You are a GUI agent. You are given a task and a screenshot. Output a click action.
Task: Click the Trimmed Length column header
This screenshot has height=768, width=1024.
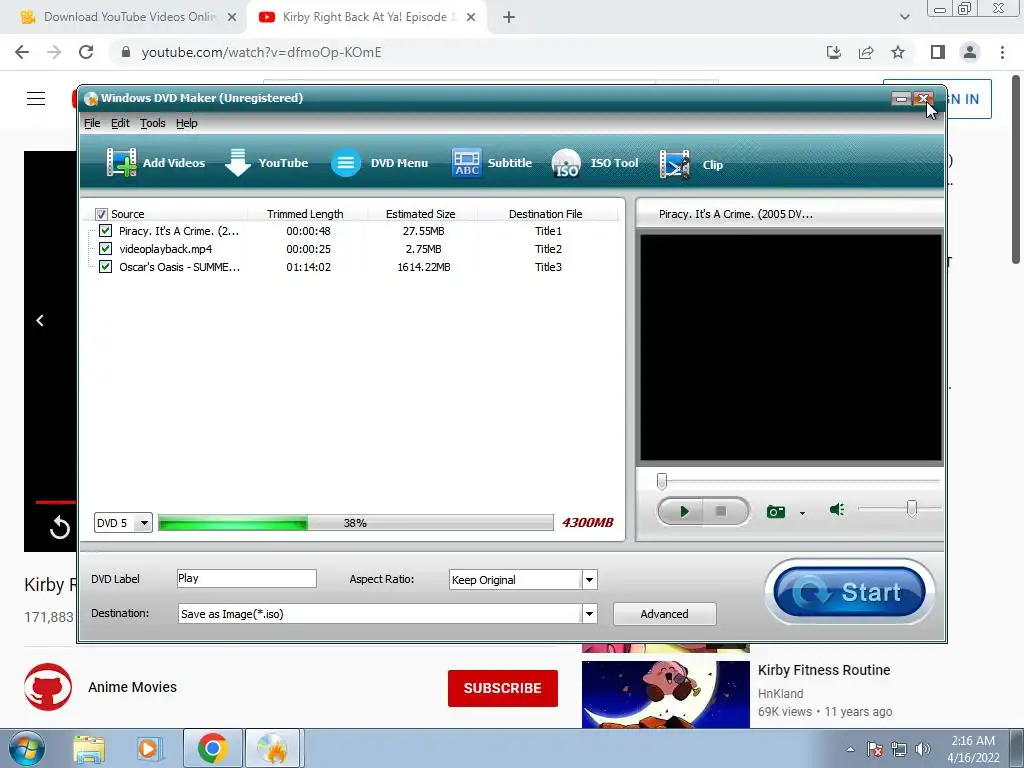click(x=305, y=214)
